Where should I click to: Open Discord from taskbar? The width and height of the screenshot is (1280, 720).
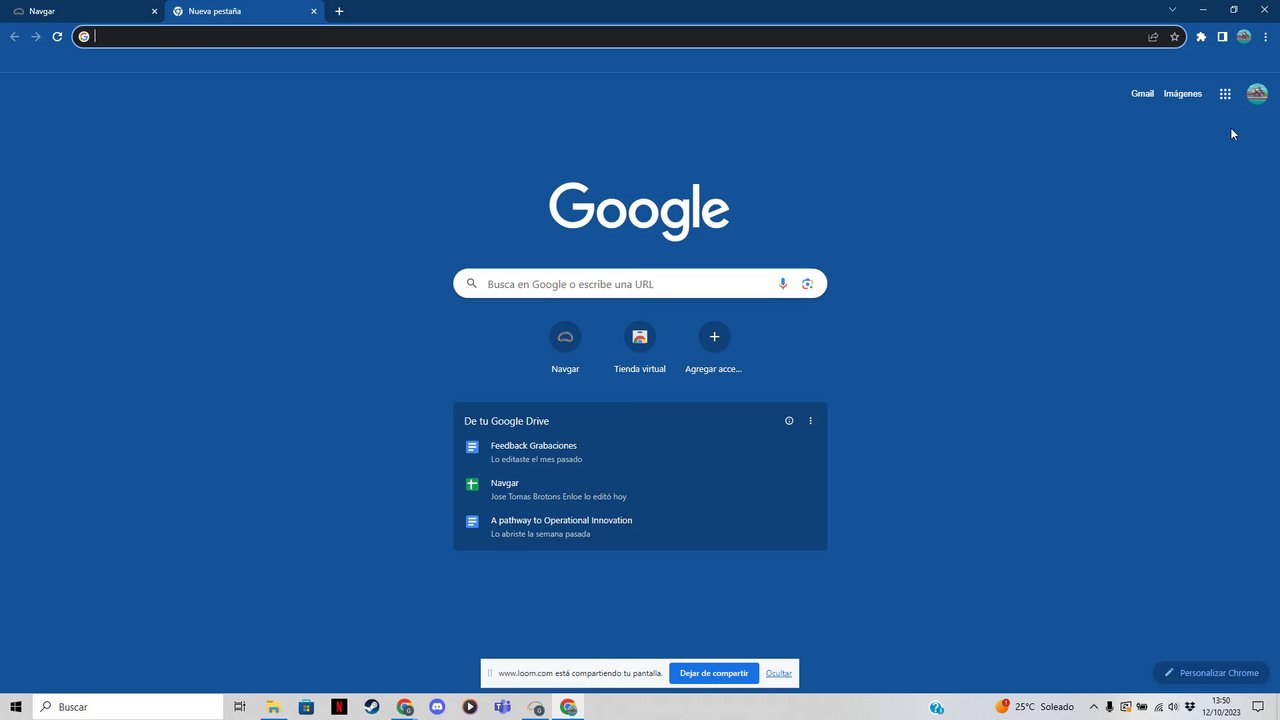point(437,707)
